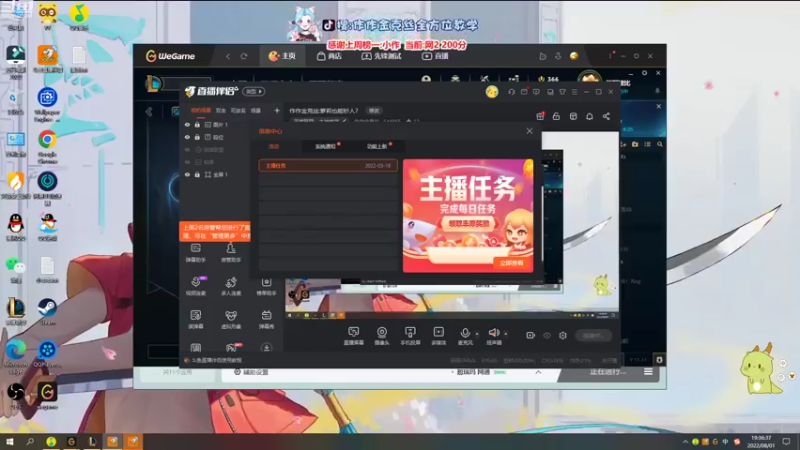Viewport: 800px width, 450px height.
Task: Show hidden system tray icons
Action: coord(685,441)
